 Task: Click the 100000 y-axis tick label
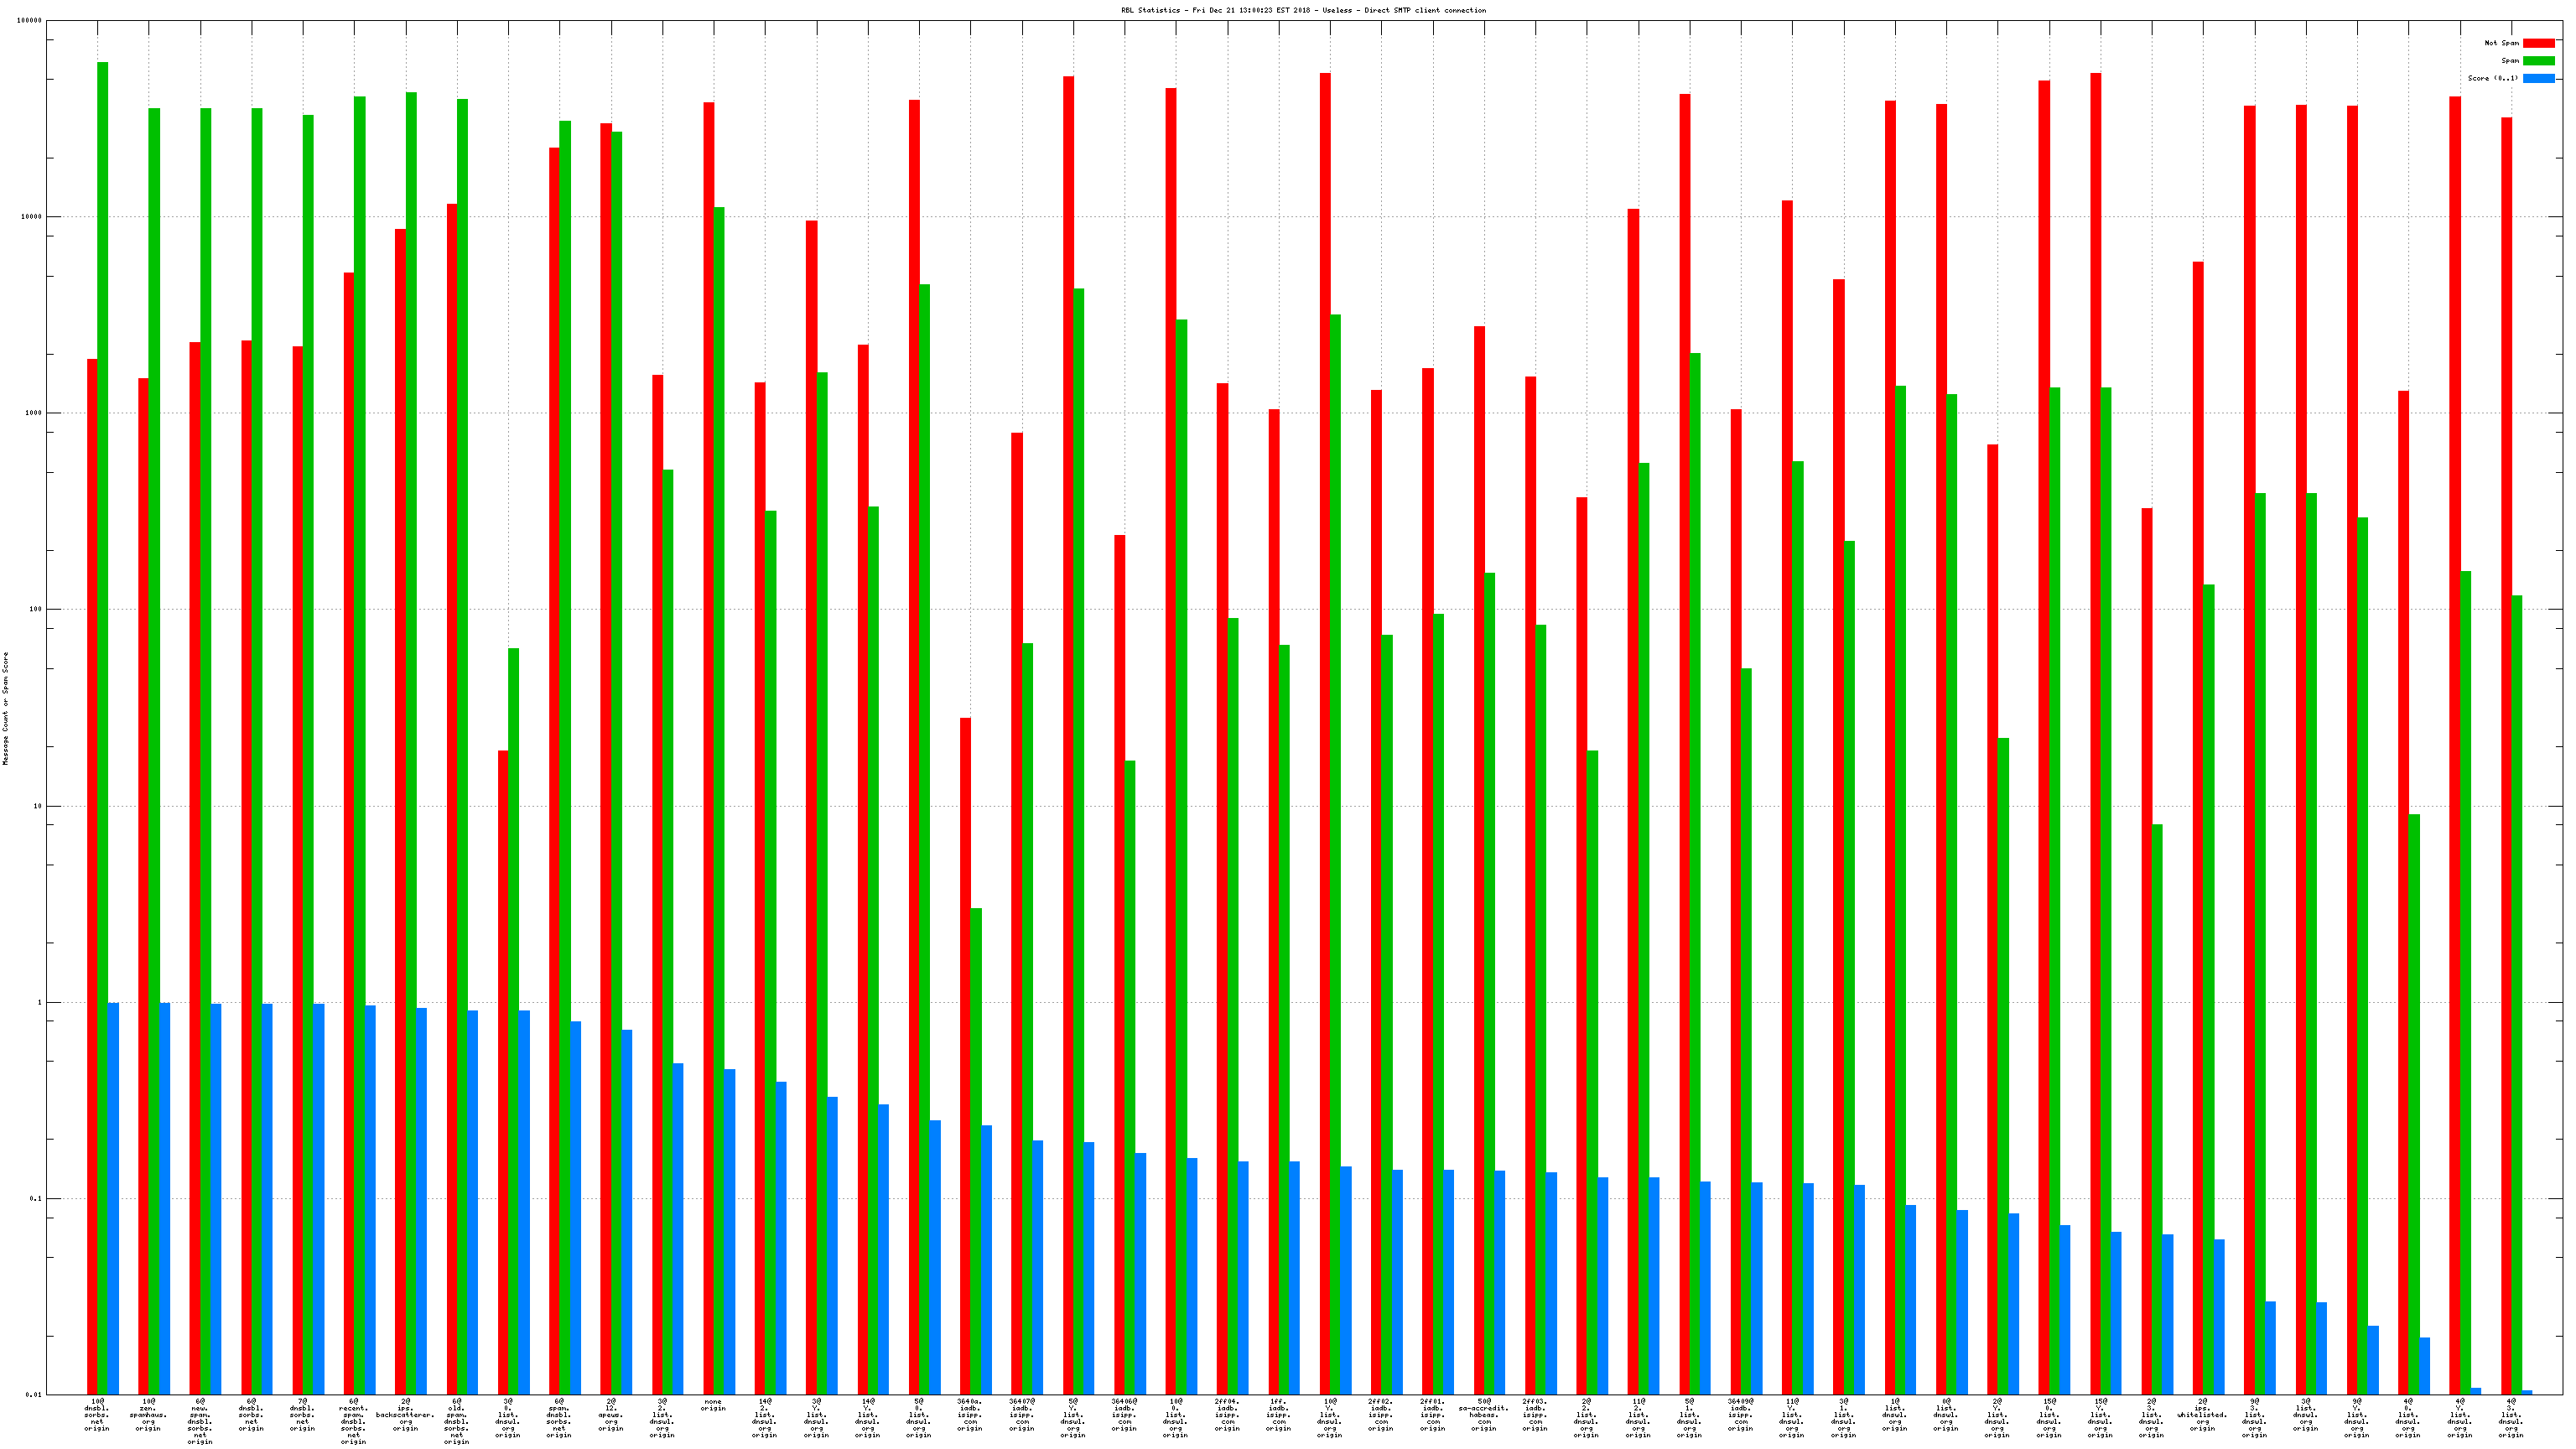[29, 21]
